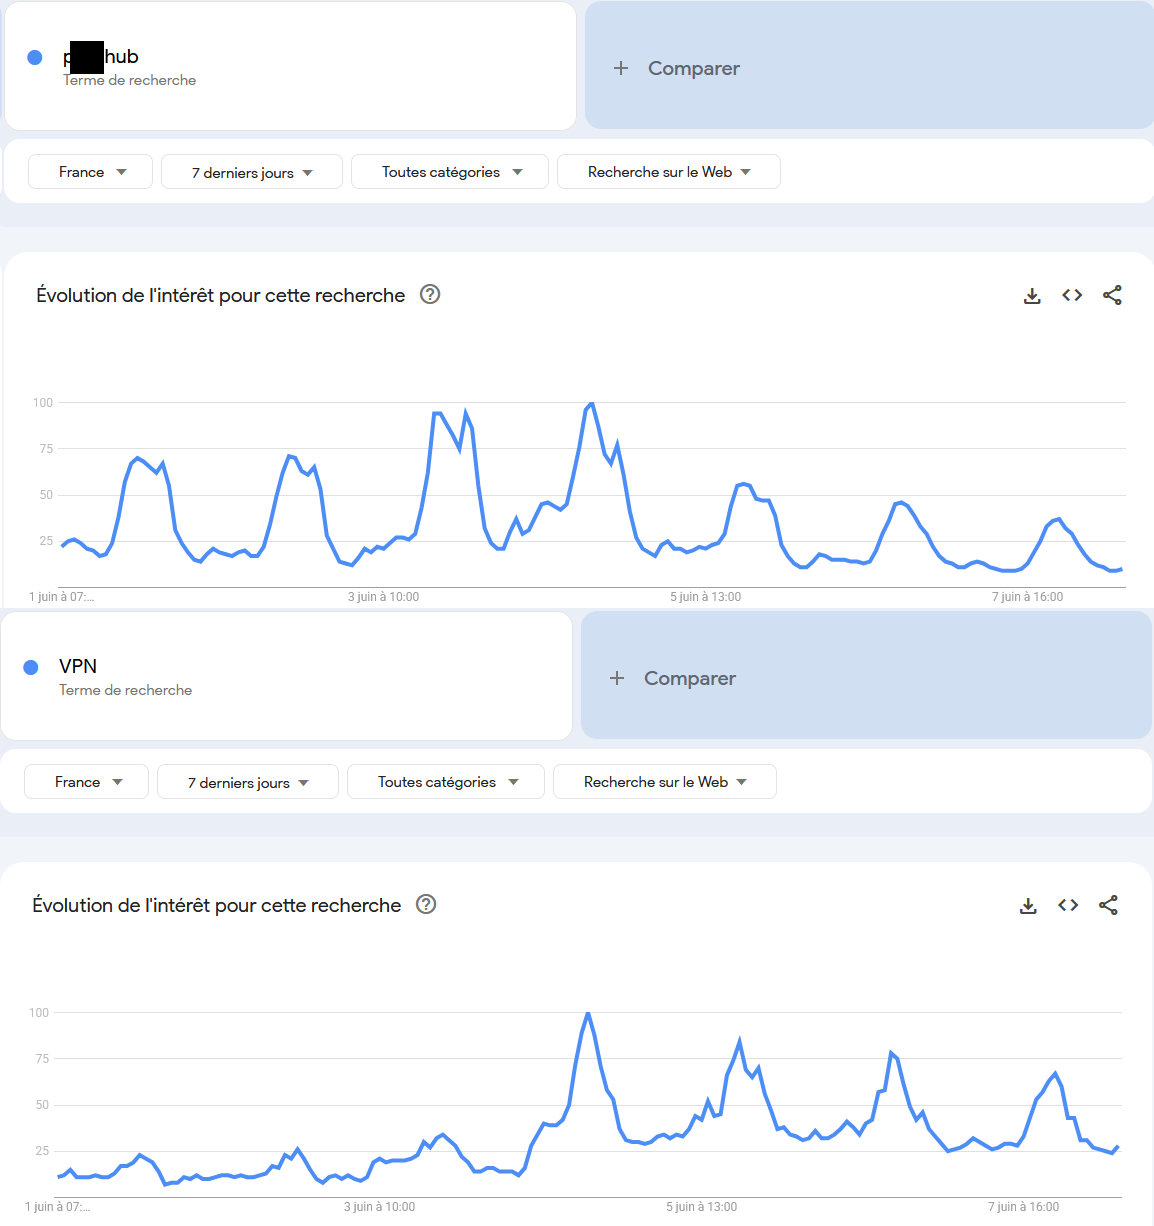The width and height of the screenshot is (1154, 1226).
Task: Expand the top 'Toutes catégories' dropdown
Action: tap(450, 172)
